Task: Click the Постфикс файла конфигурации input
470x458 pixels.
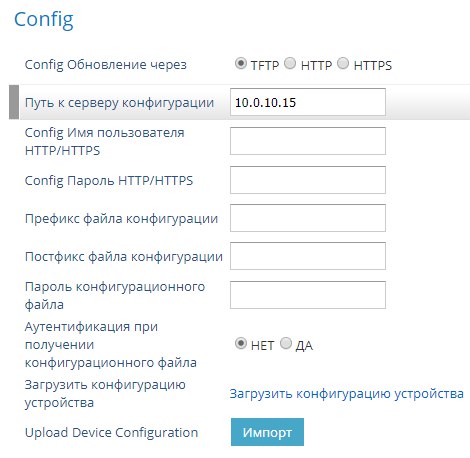Action: (308, 256)
